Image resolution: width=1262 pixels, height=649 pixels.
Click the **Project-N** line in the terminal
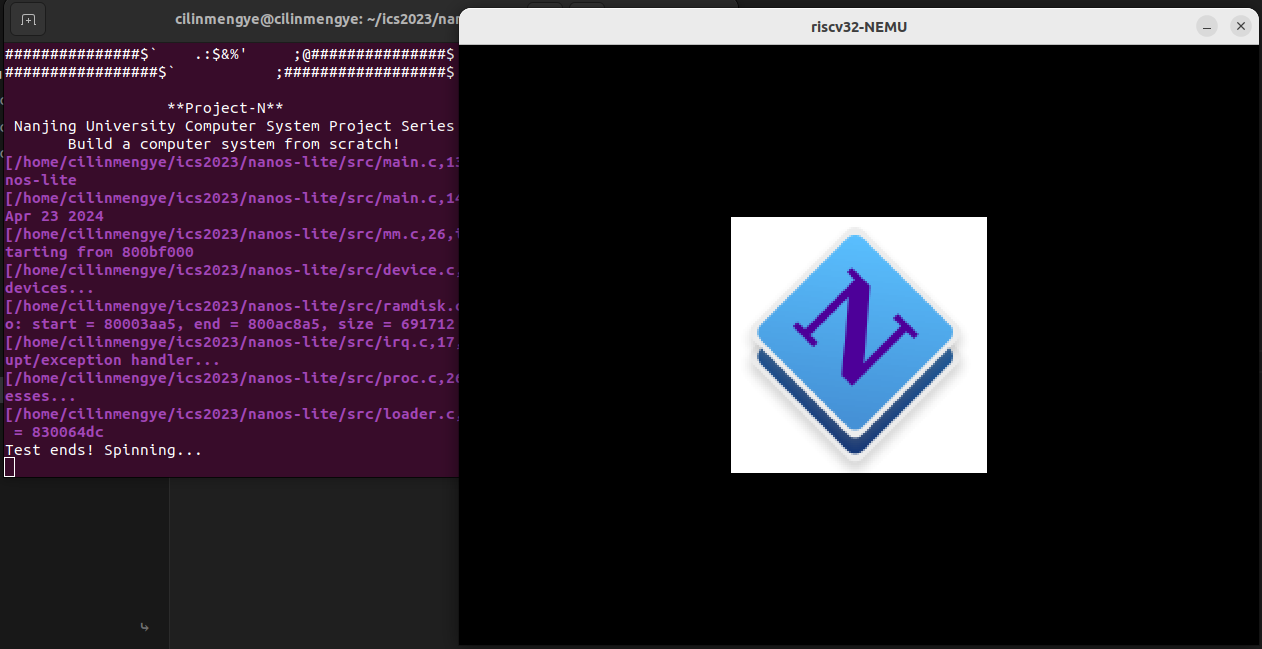coord(226,108)
